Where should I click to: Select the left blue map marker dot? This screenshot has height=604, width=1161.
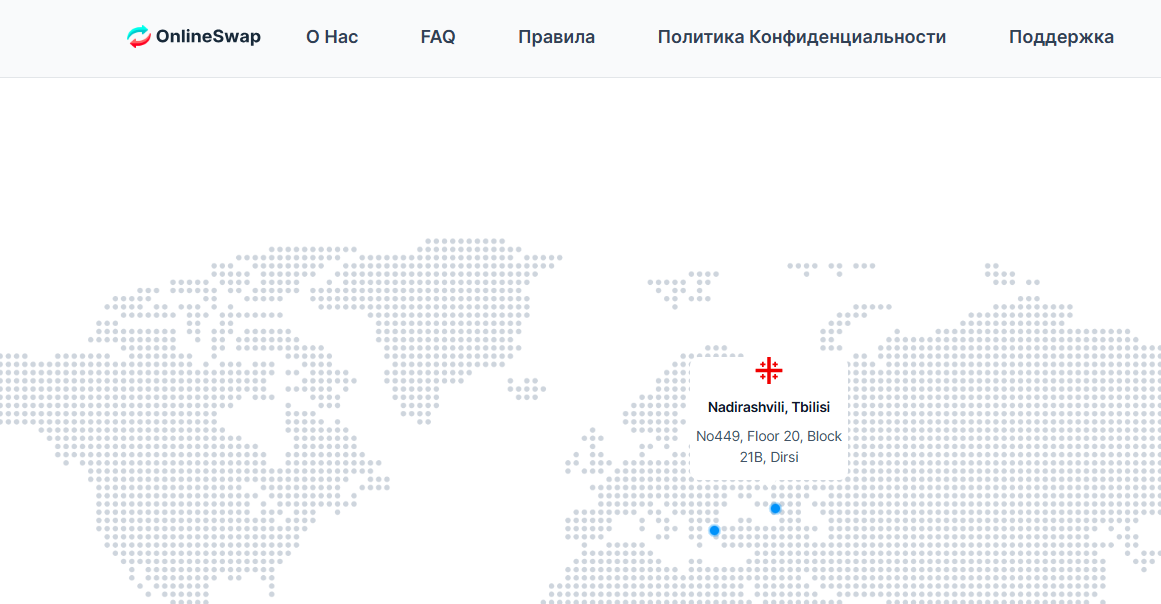point(714,530)
